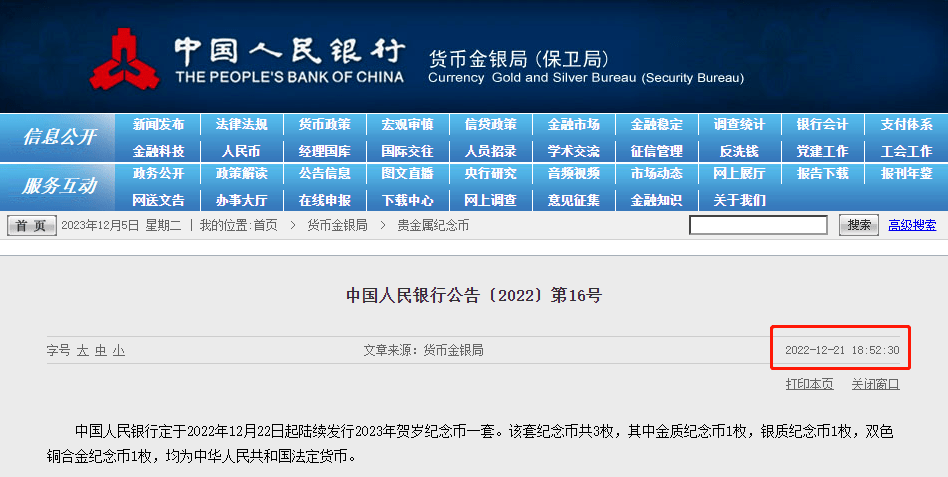Open 金融市场 navigation item
The height and width of the screenshot is (477, 948).
tap(574, 125)
